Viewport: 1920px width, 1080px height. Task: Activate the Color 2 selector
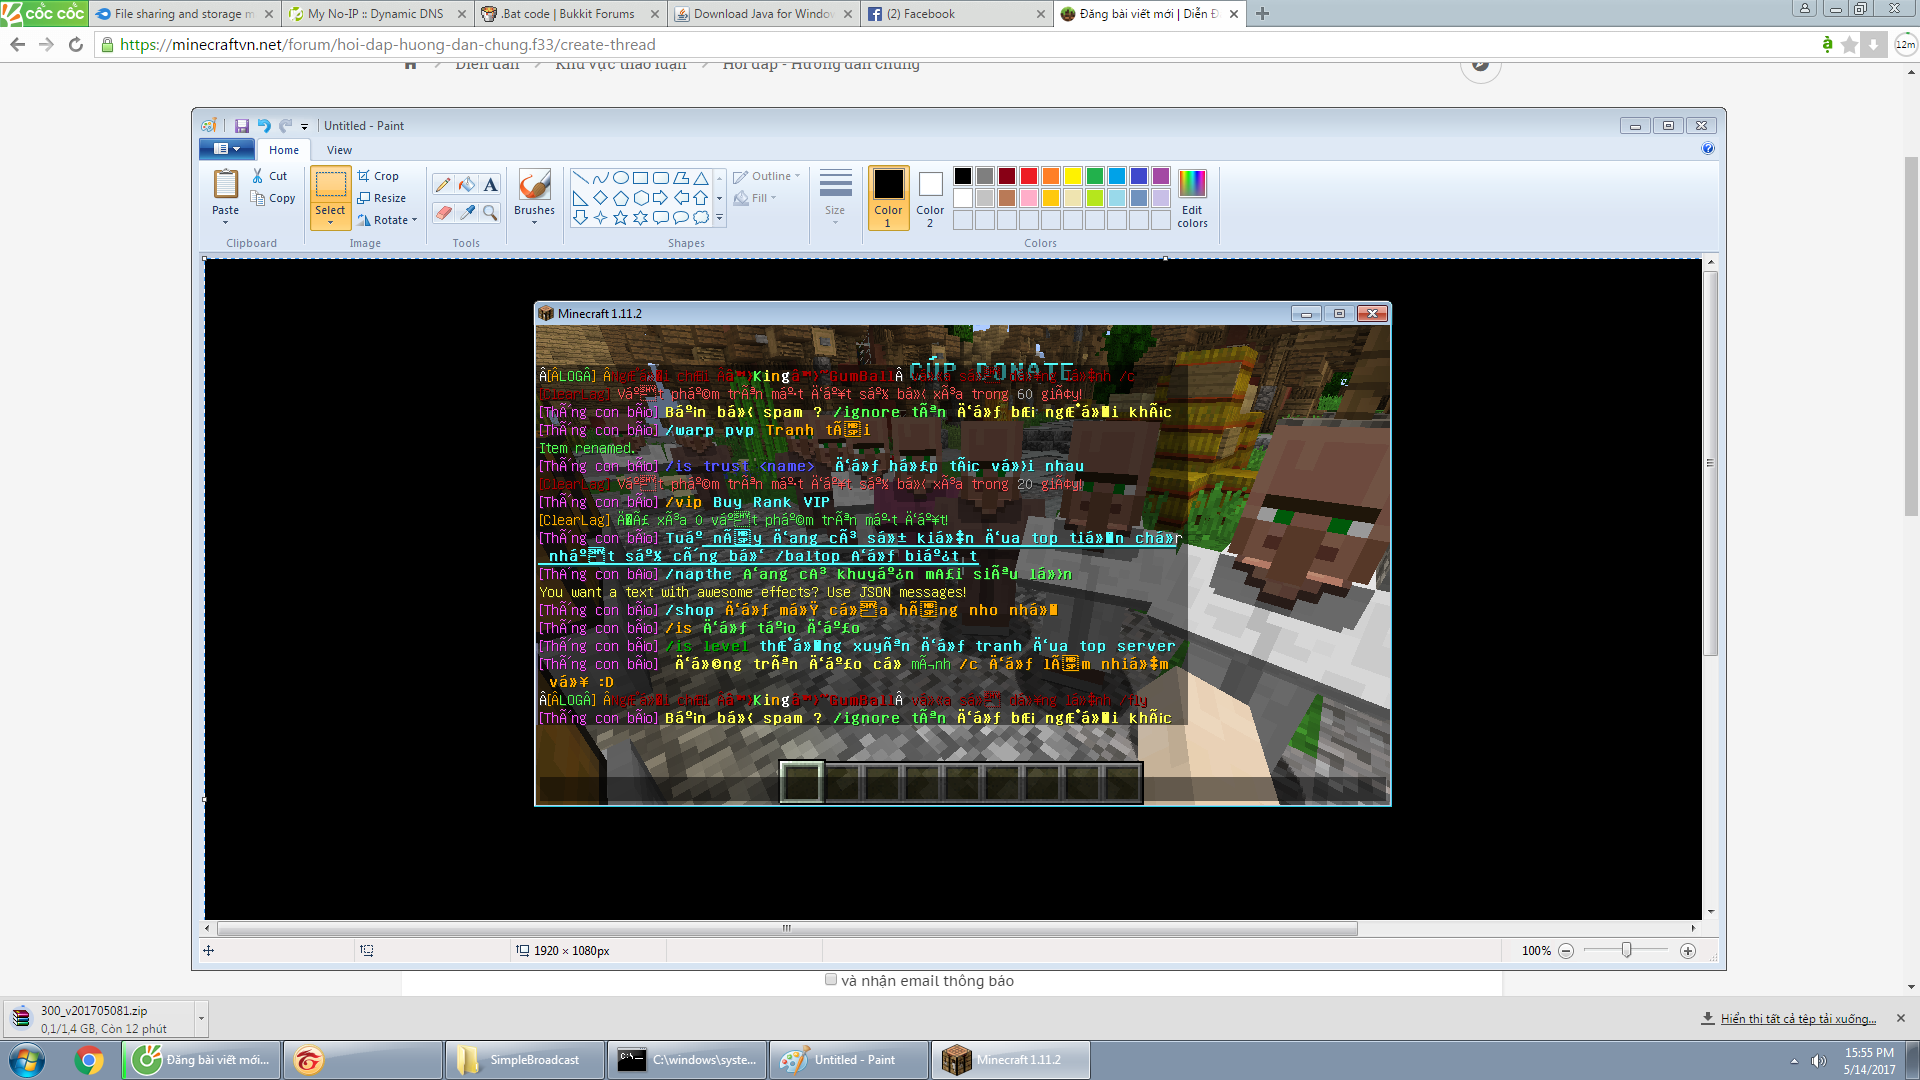click(x=930, y=198)
